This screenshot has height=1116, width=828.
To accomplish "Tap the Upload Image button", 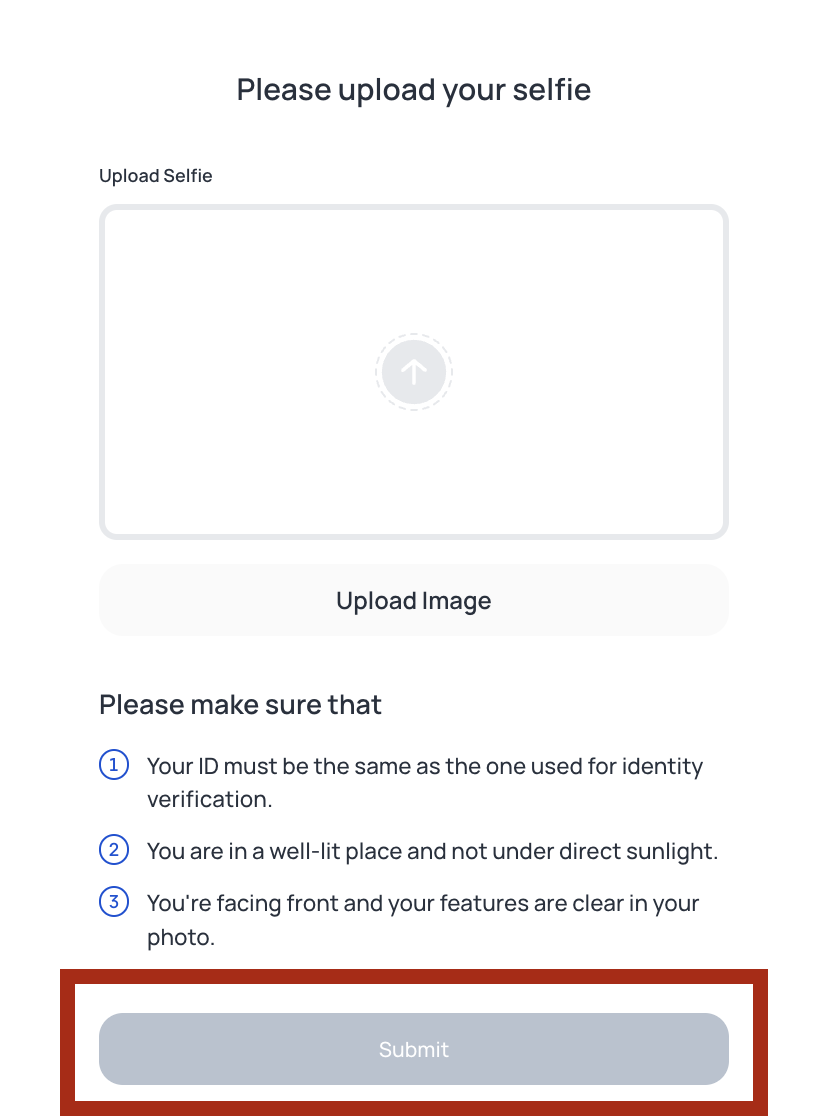I will [414, 600].
